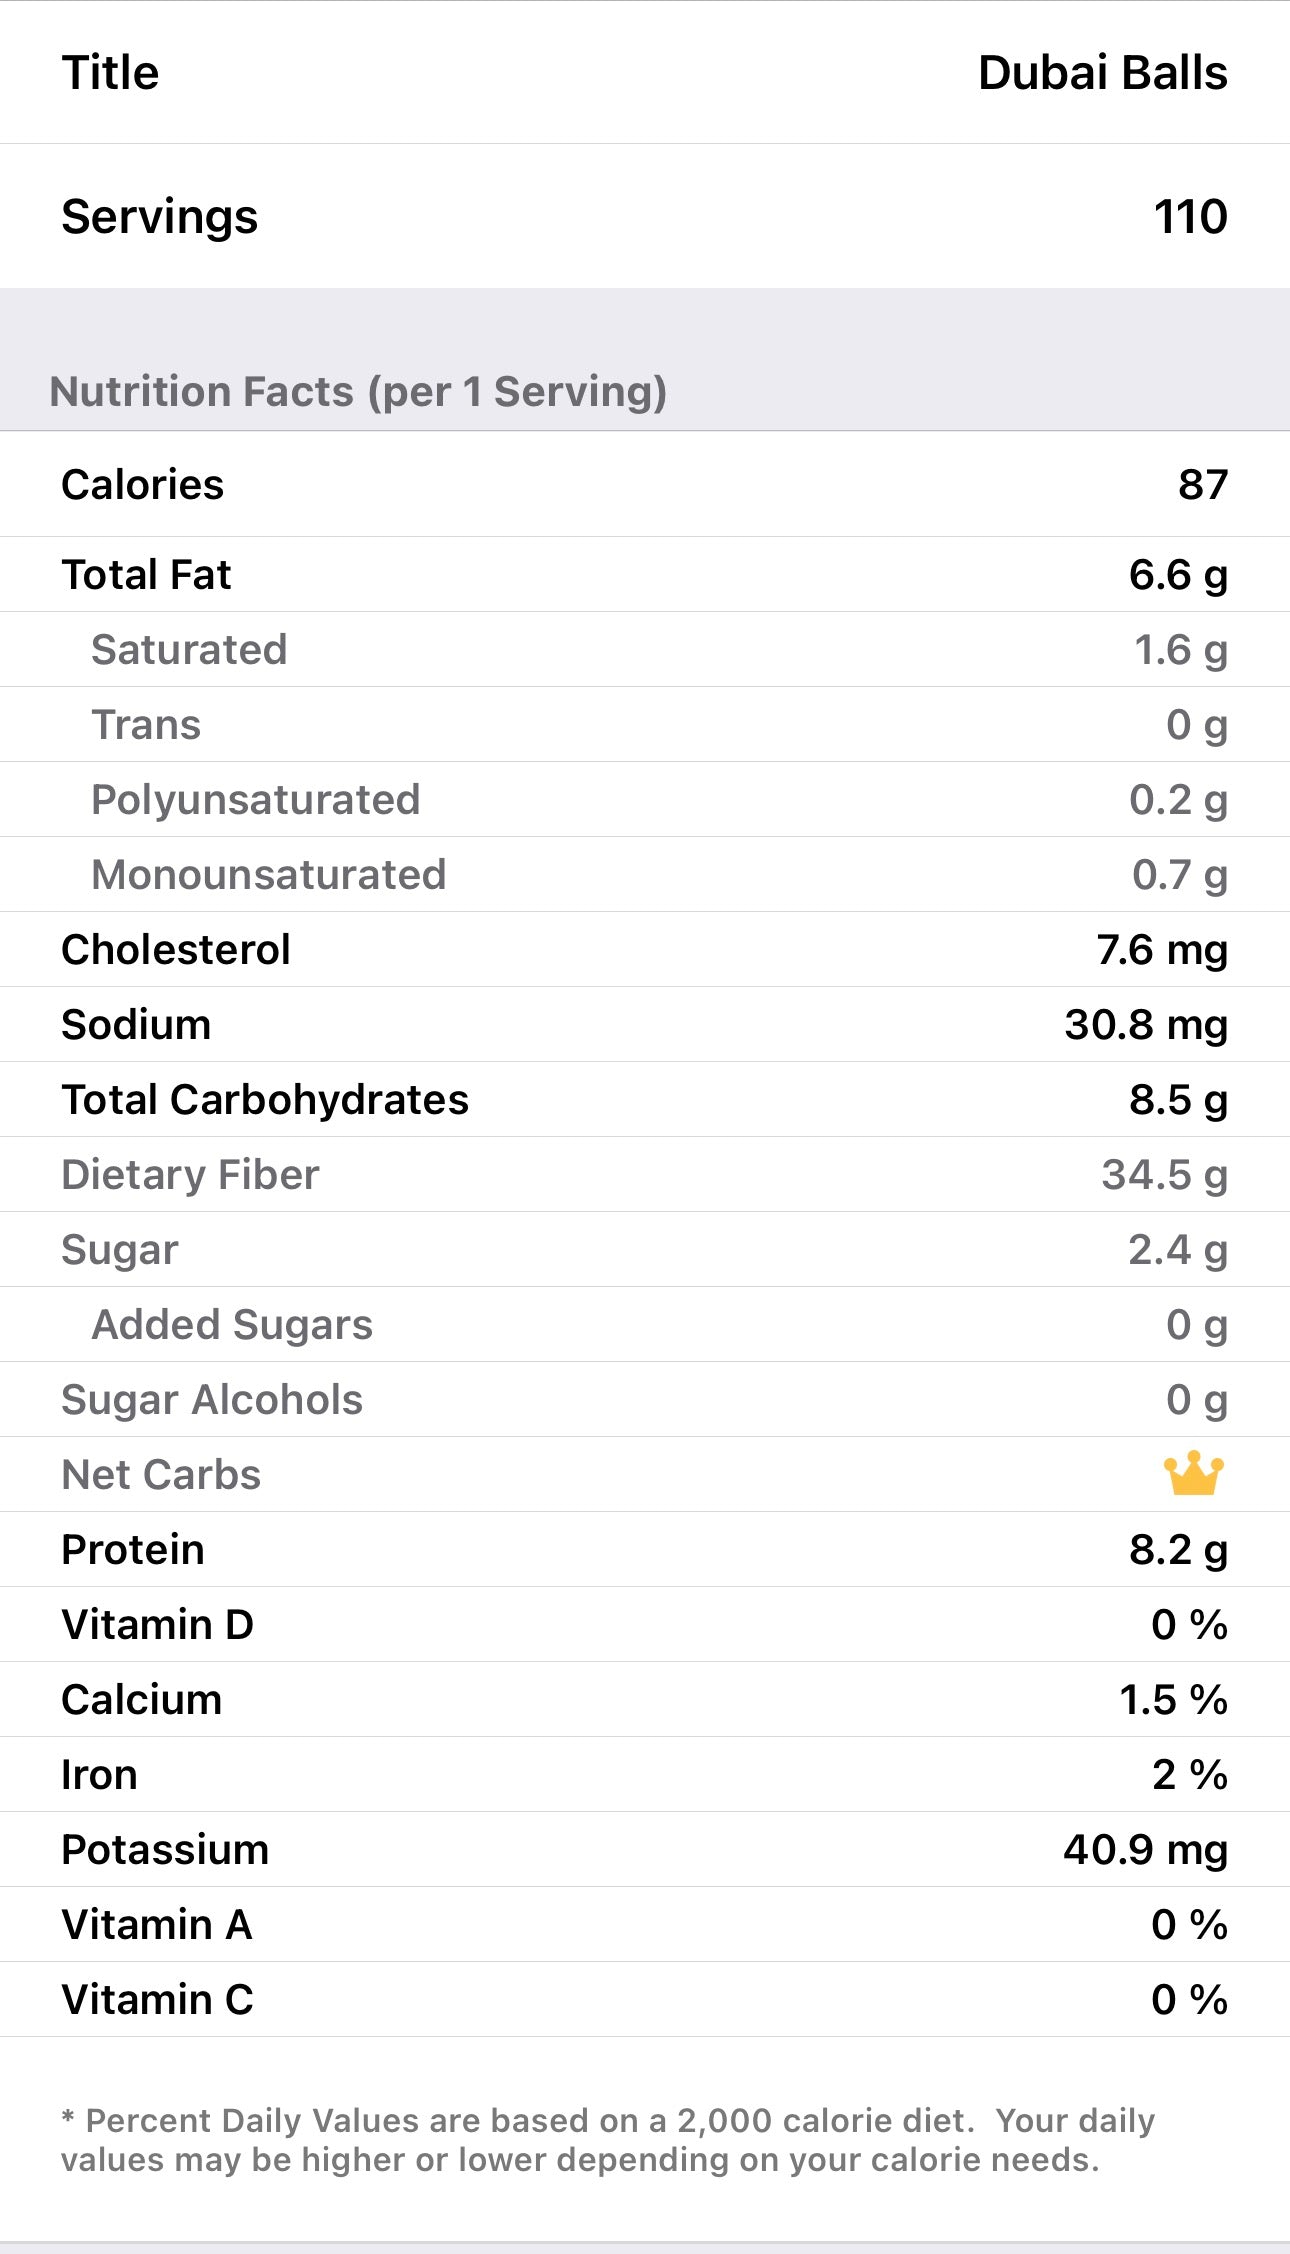The width and height of the screenshot is (1290, 2254).
Task: Select the Sugar 2.4 g row
Action: pos(644,1250)
